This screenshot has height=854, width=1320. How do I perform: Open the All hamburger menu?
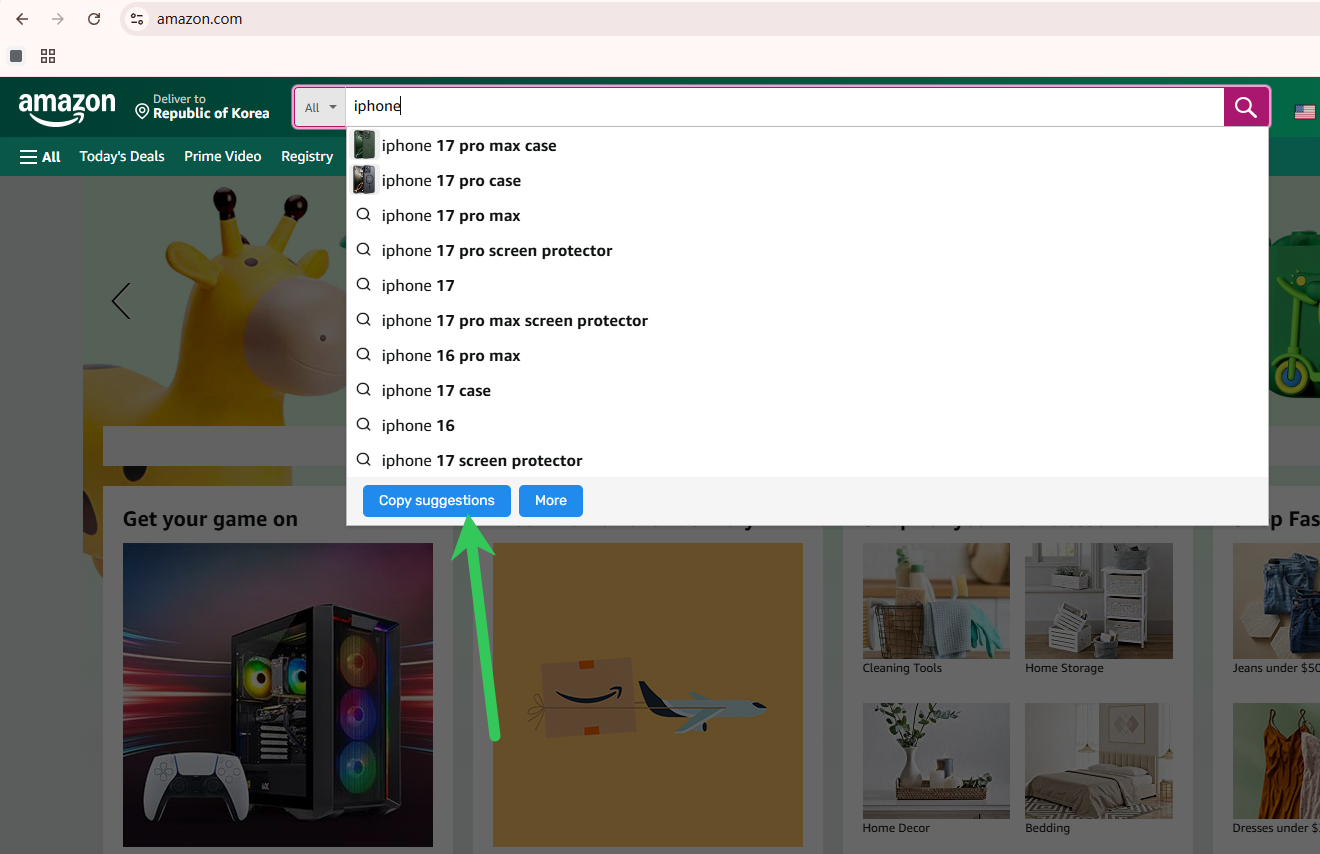pyautogui.click(x=40, y=157)
